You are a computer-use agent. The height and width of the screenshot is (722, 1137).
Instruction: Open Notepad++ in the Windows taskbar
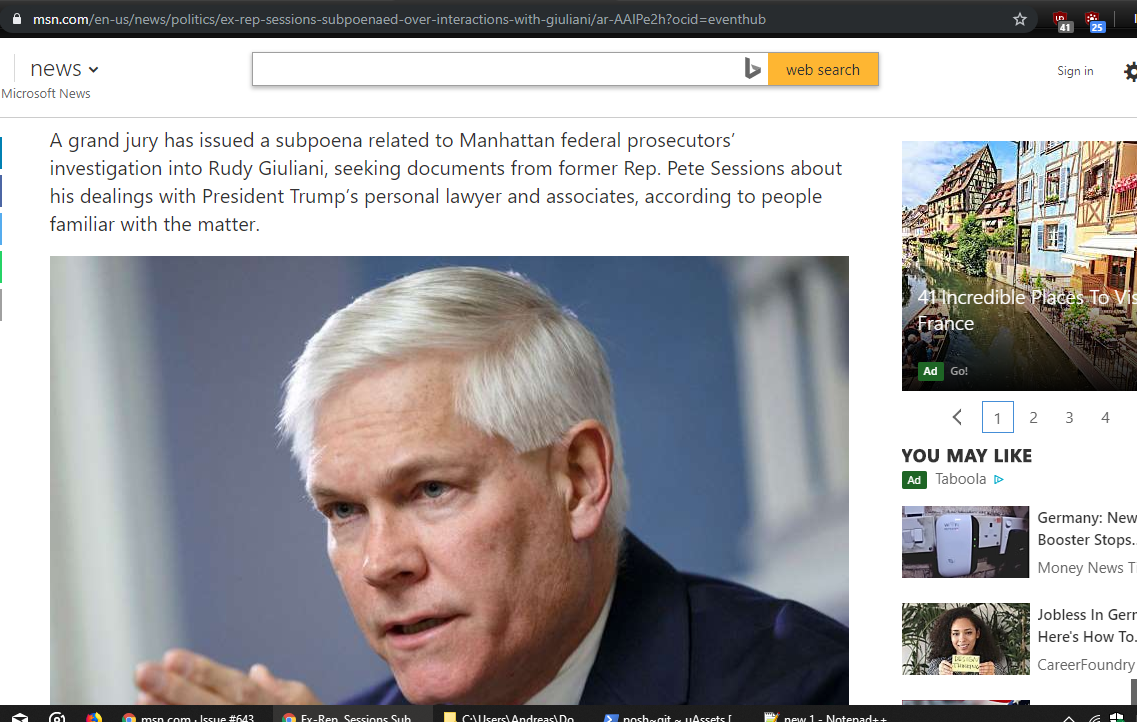pos(824,716)
